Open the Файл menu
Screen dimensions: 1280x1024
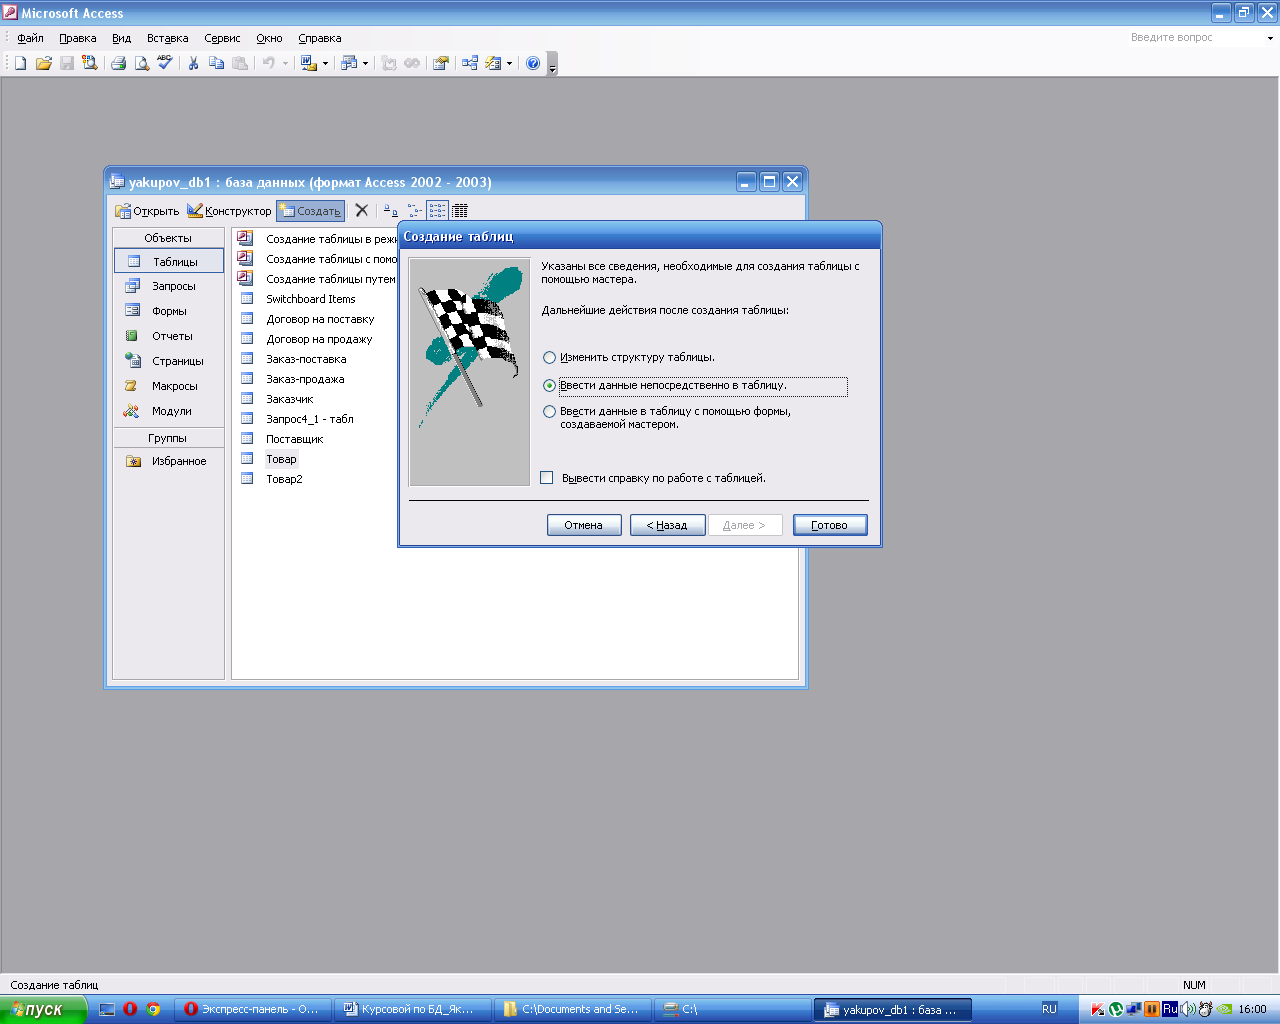click(30, 38)
